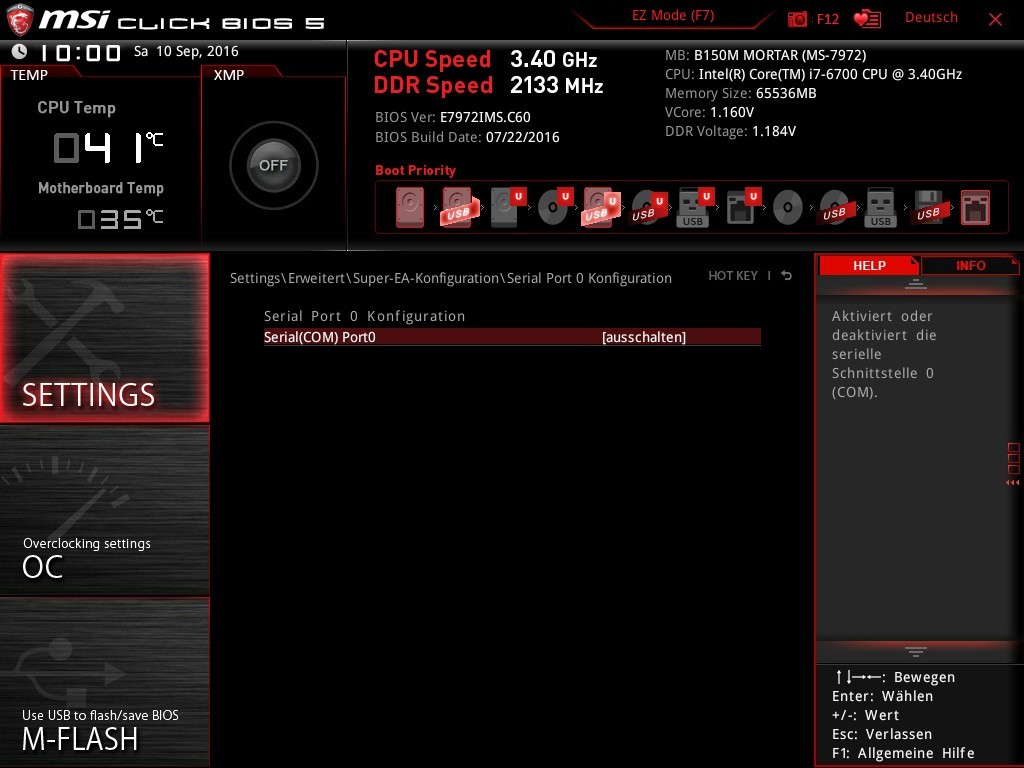Viewport: 1024px width, 768px height.
Task: Select the Serial(COM) Port0 setting row
Action: click(x=512, y=337)
